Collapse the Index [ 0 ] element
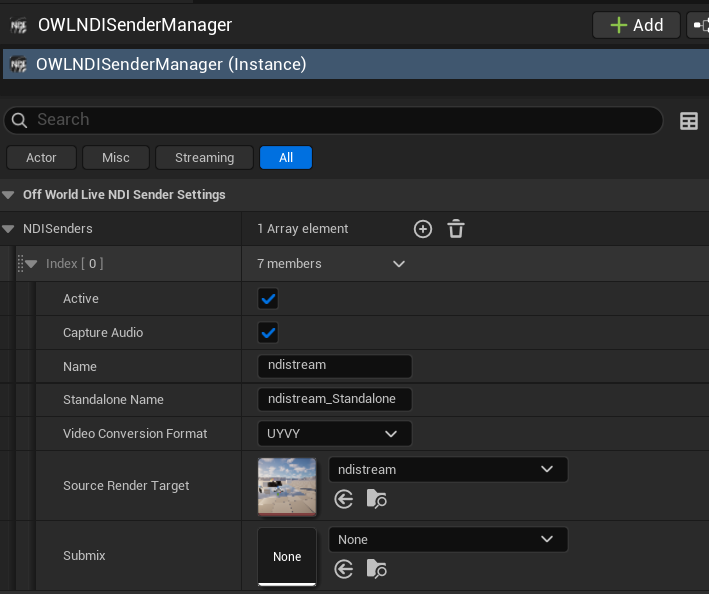The image size is (709, 594). click(31, 264)
